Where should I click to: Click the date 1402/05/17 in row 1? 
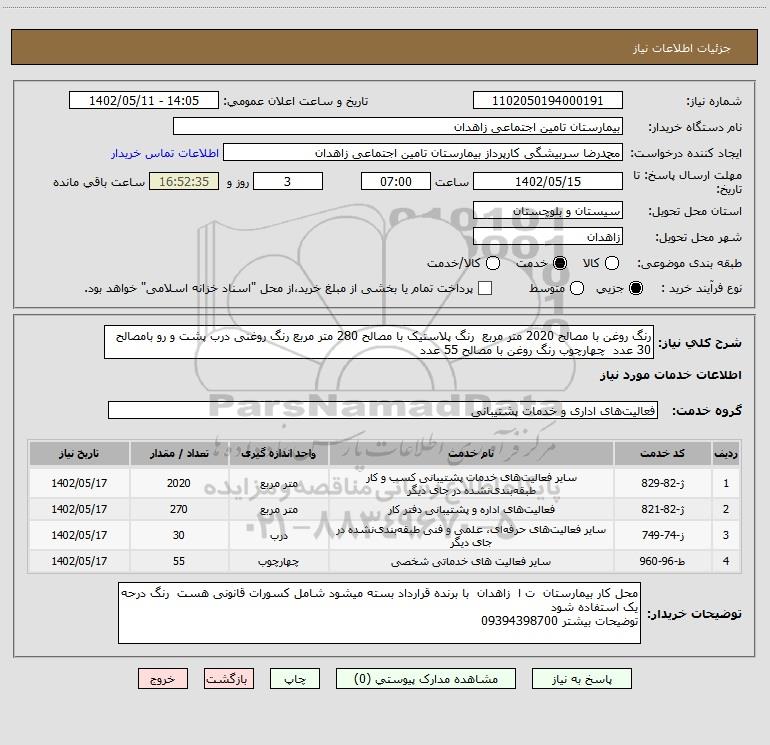pos(79,483)
